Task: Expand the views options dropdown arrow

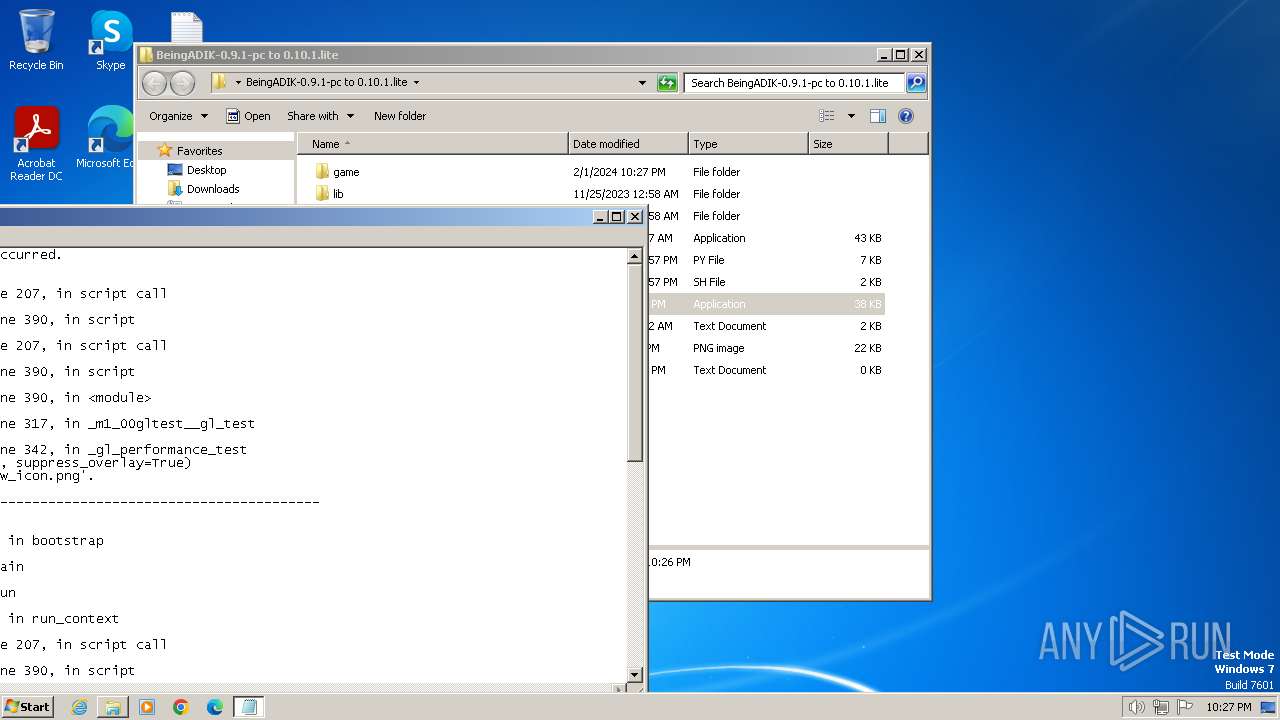Action: (x=851, y=116)
